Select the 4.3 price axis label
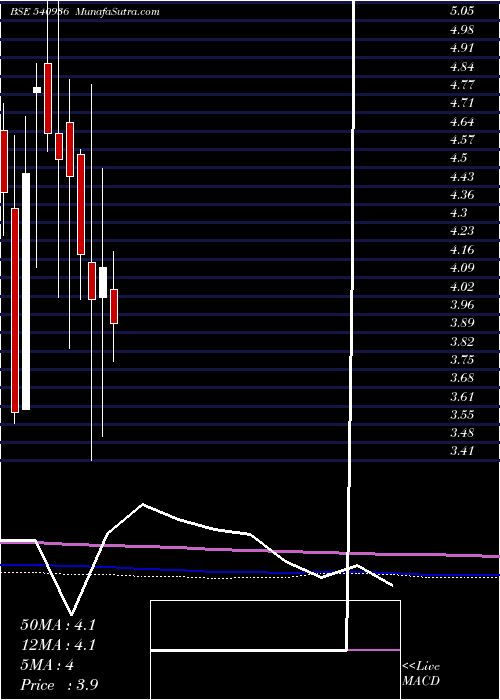This screenshot has height=700, width=500. tap(458, 213)
